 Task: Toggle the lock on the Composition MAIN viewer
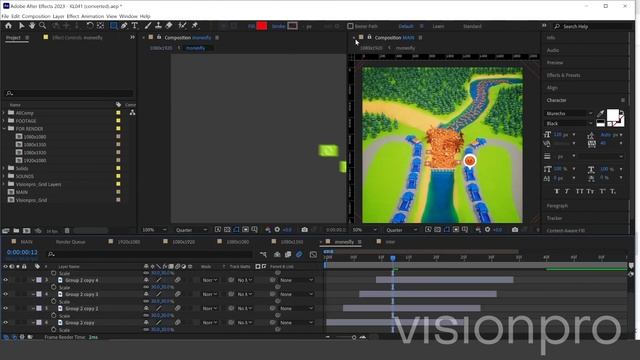369,37
